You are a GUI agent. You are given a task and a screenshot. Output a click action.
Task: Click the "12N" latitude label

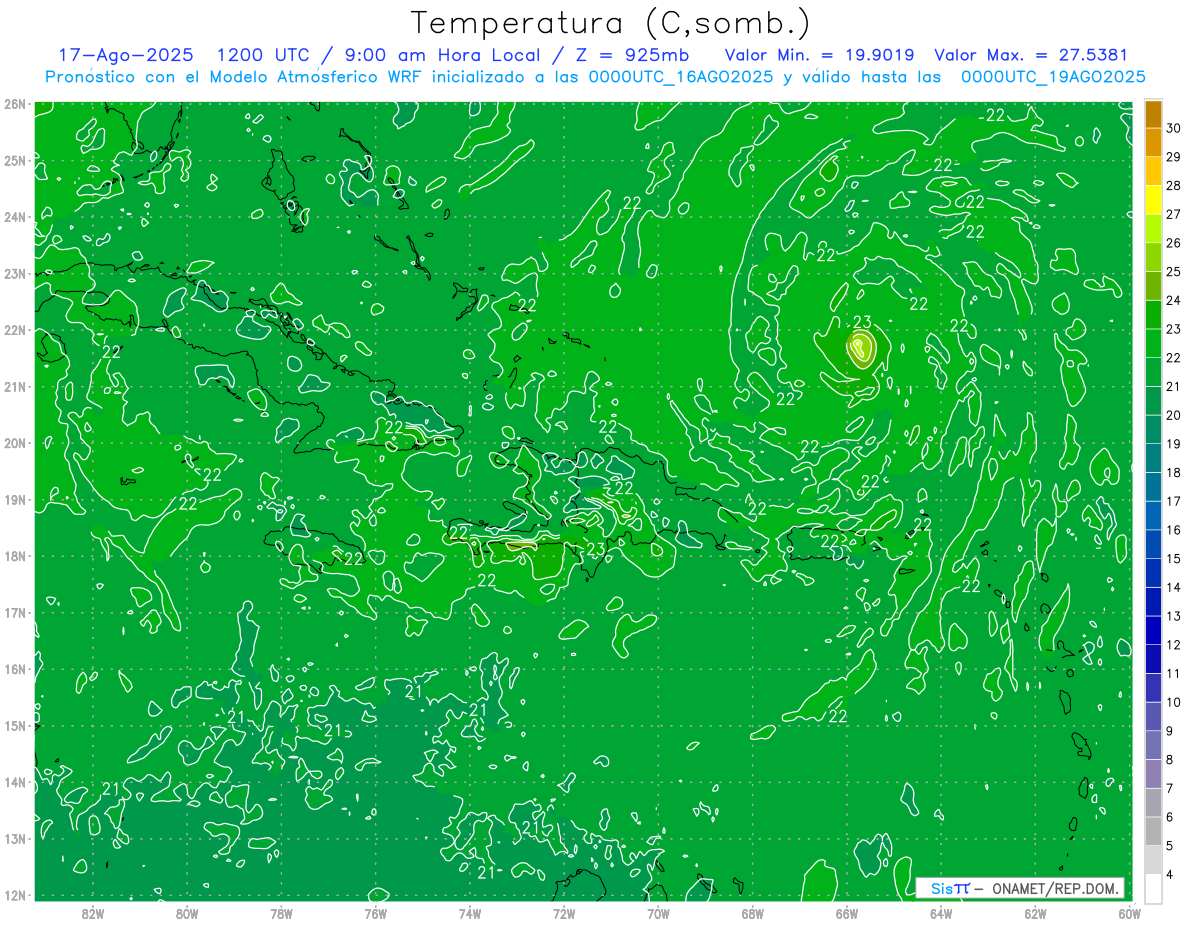[15, 895]
